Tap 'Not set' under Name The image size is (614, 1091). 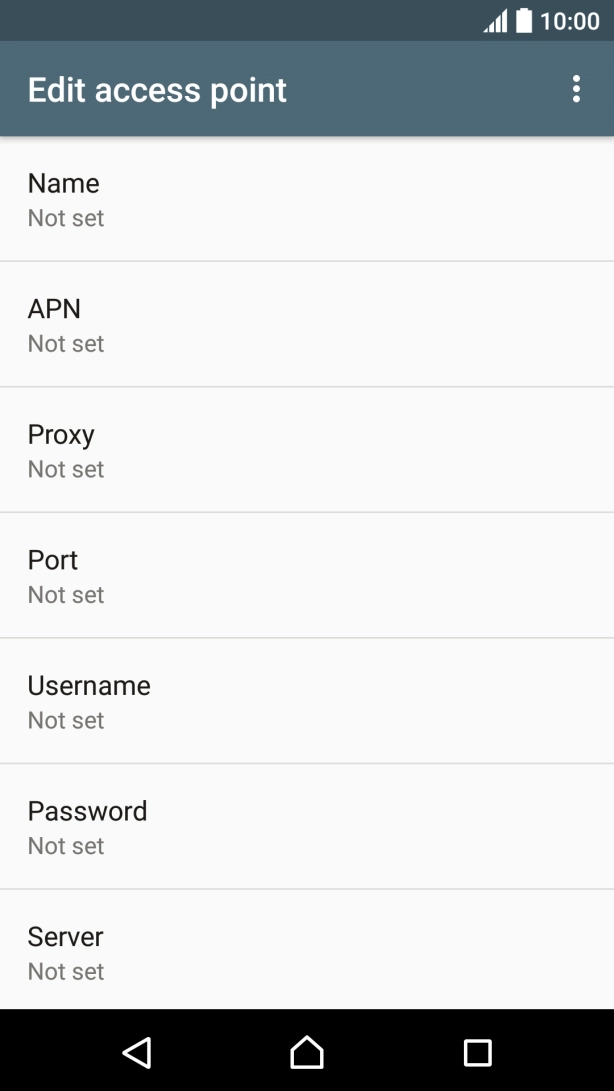click(66, 218)
